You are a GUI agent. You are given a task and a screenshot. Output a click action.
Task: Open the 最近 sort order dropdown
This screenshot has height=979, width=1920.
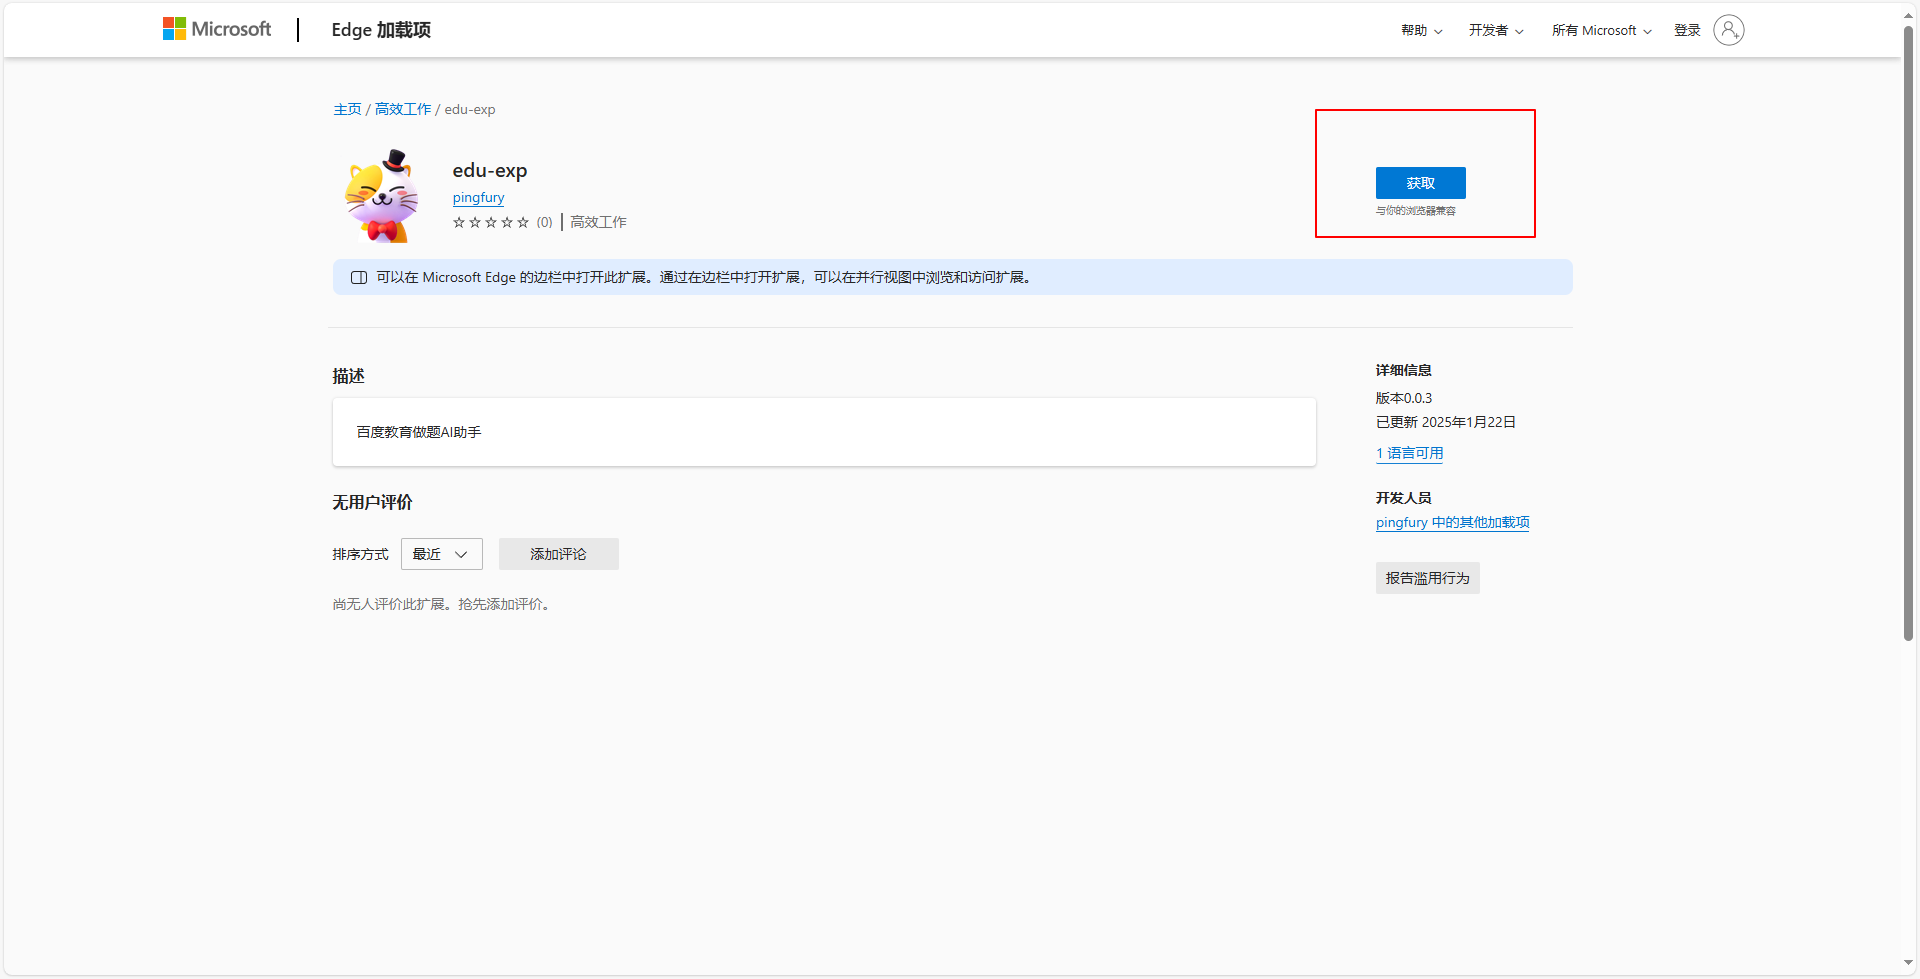pyautogui.click(x=441, y=554)
